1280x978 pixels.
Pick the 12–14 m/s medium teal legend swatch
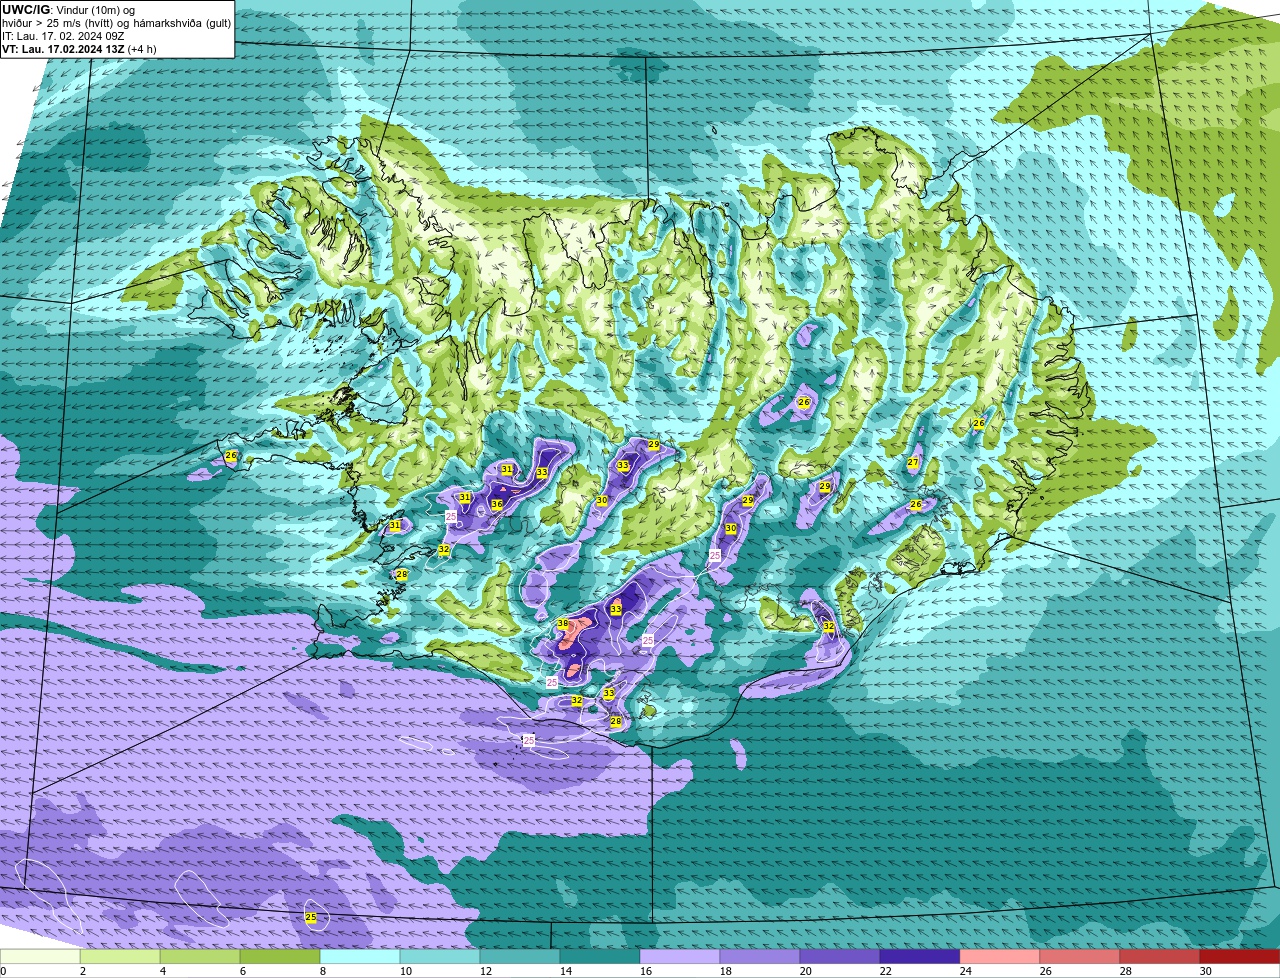[520, 956]
